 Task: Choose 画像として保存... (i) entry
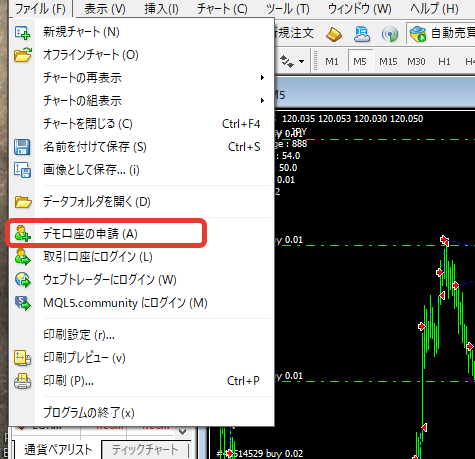click(141, 170)
